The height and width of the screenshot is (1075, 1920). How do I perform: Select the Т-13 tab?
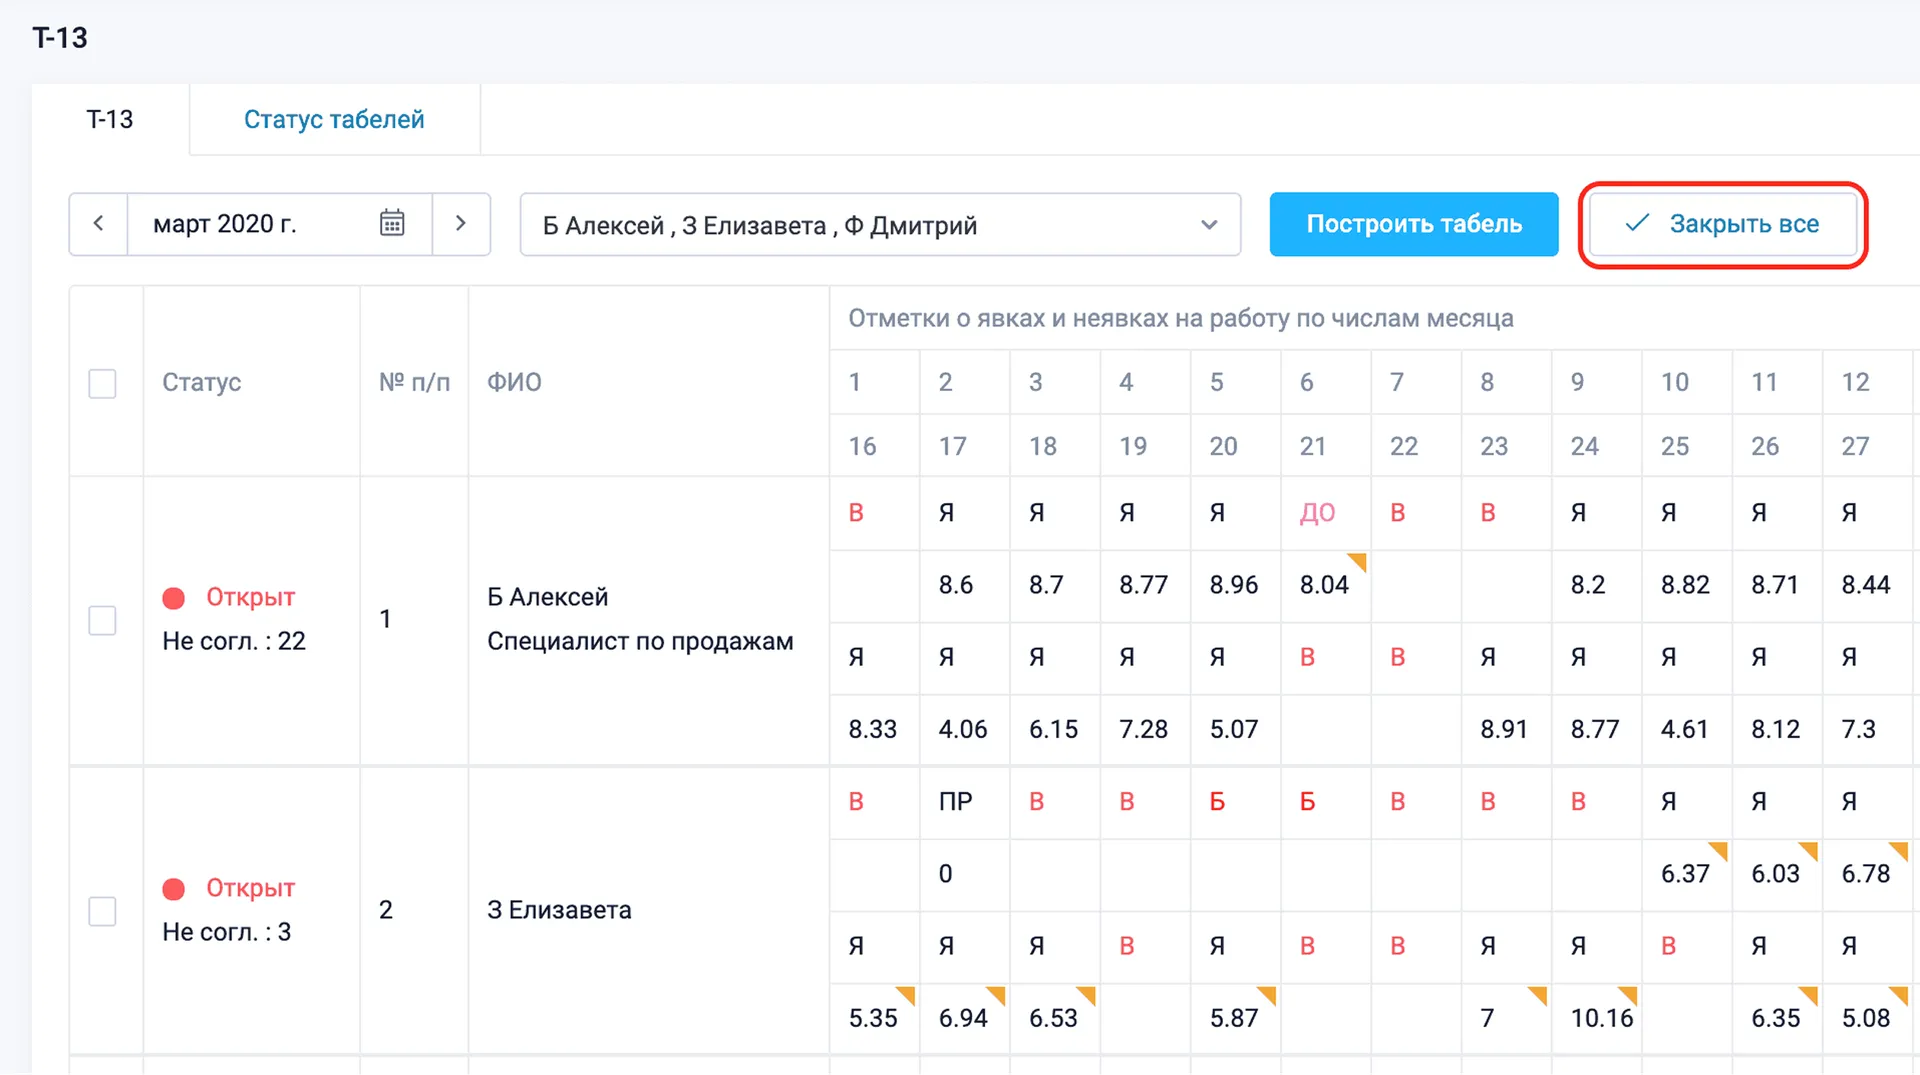pyautogui.click(x=110, y=119)
